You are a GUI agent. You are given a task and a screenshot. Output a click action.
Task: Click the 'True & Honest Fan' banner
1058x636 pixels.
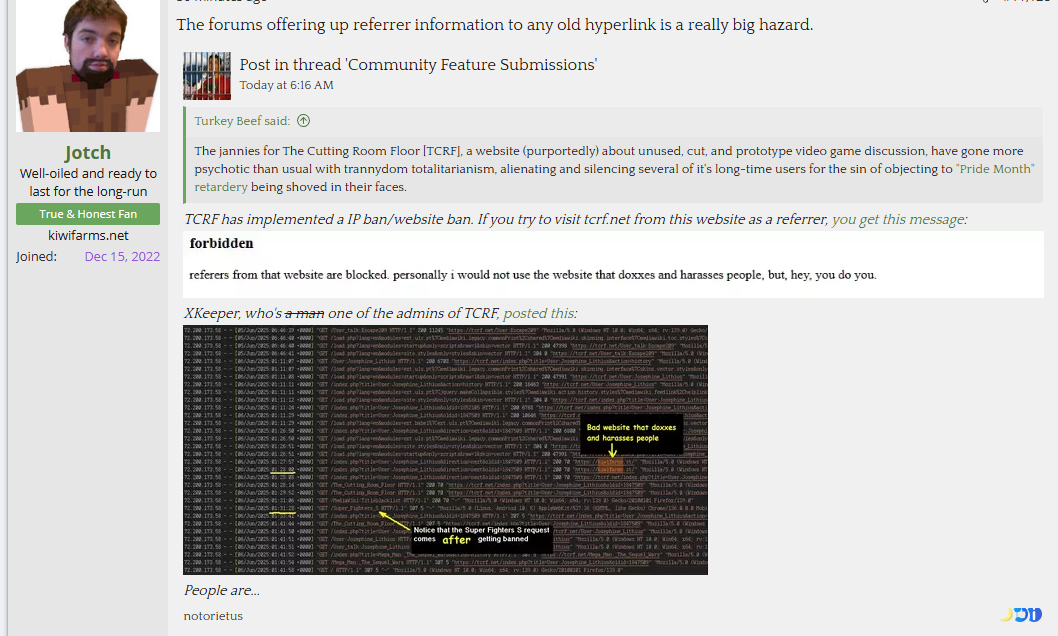(x=88, y=214)
